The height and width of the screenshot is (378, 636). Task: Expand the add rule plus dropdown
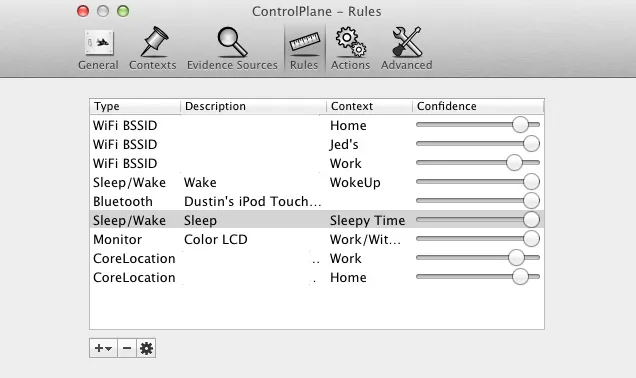[103, 348]
